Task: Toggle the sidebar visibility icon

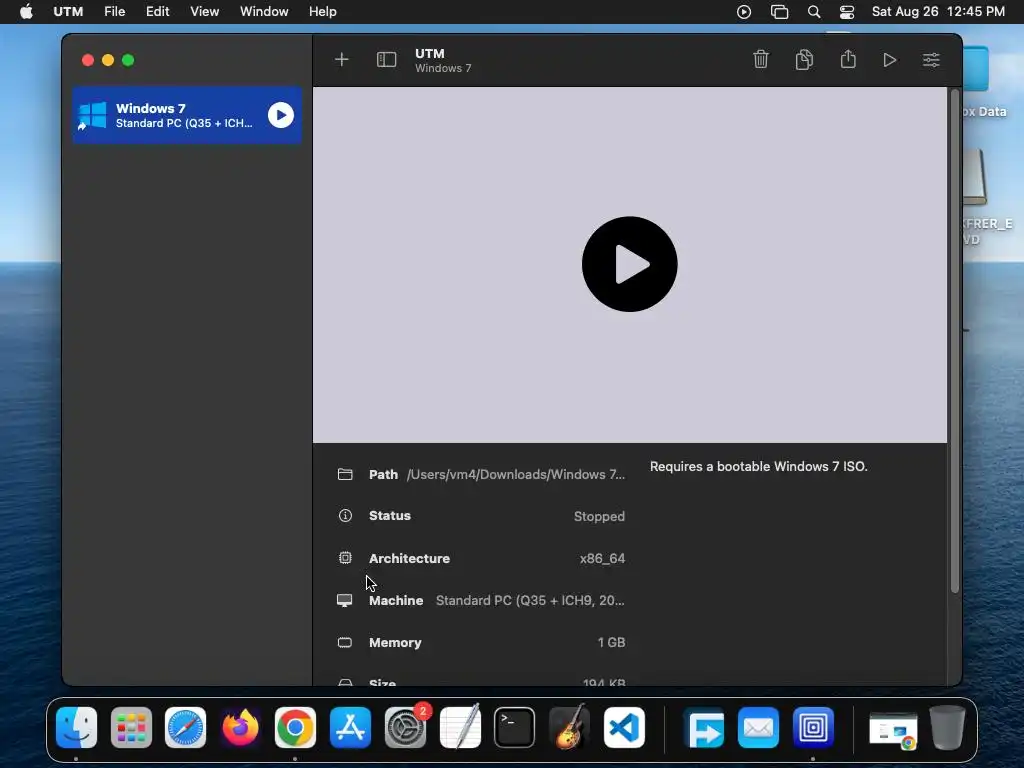Action: [386, 59]
